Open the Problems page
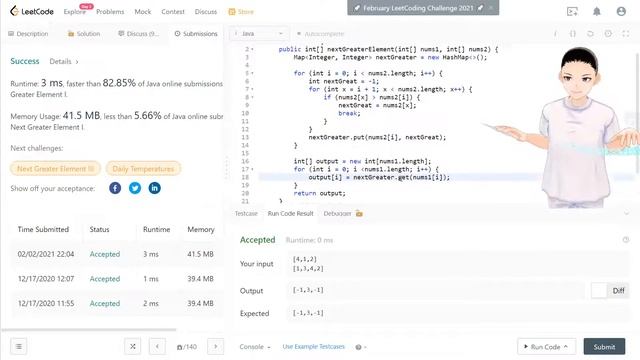The image size is (640, 360). pos(110,12)
